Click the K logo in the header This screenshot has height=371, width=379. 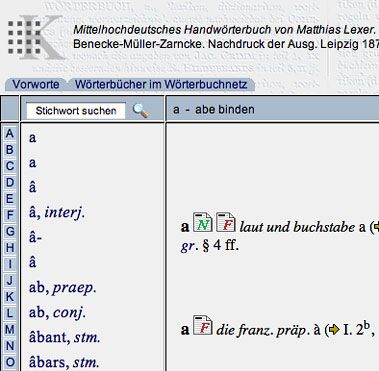click(35, 37)
